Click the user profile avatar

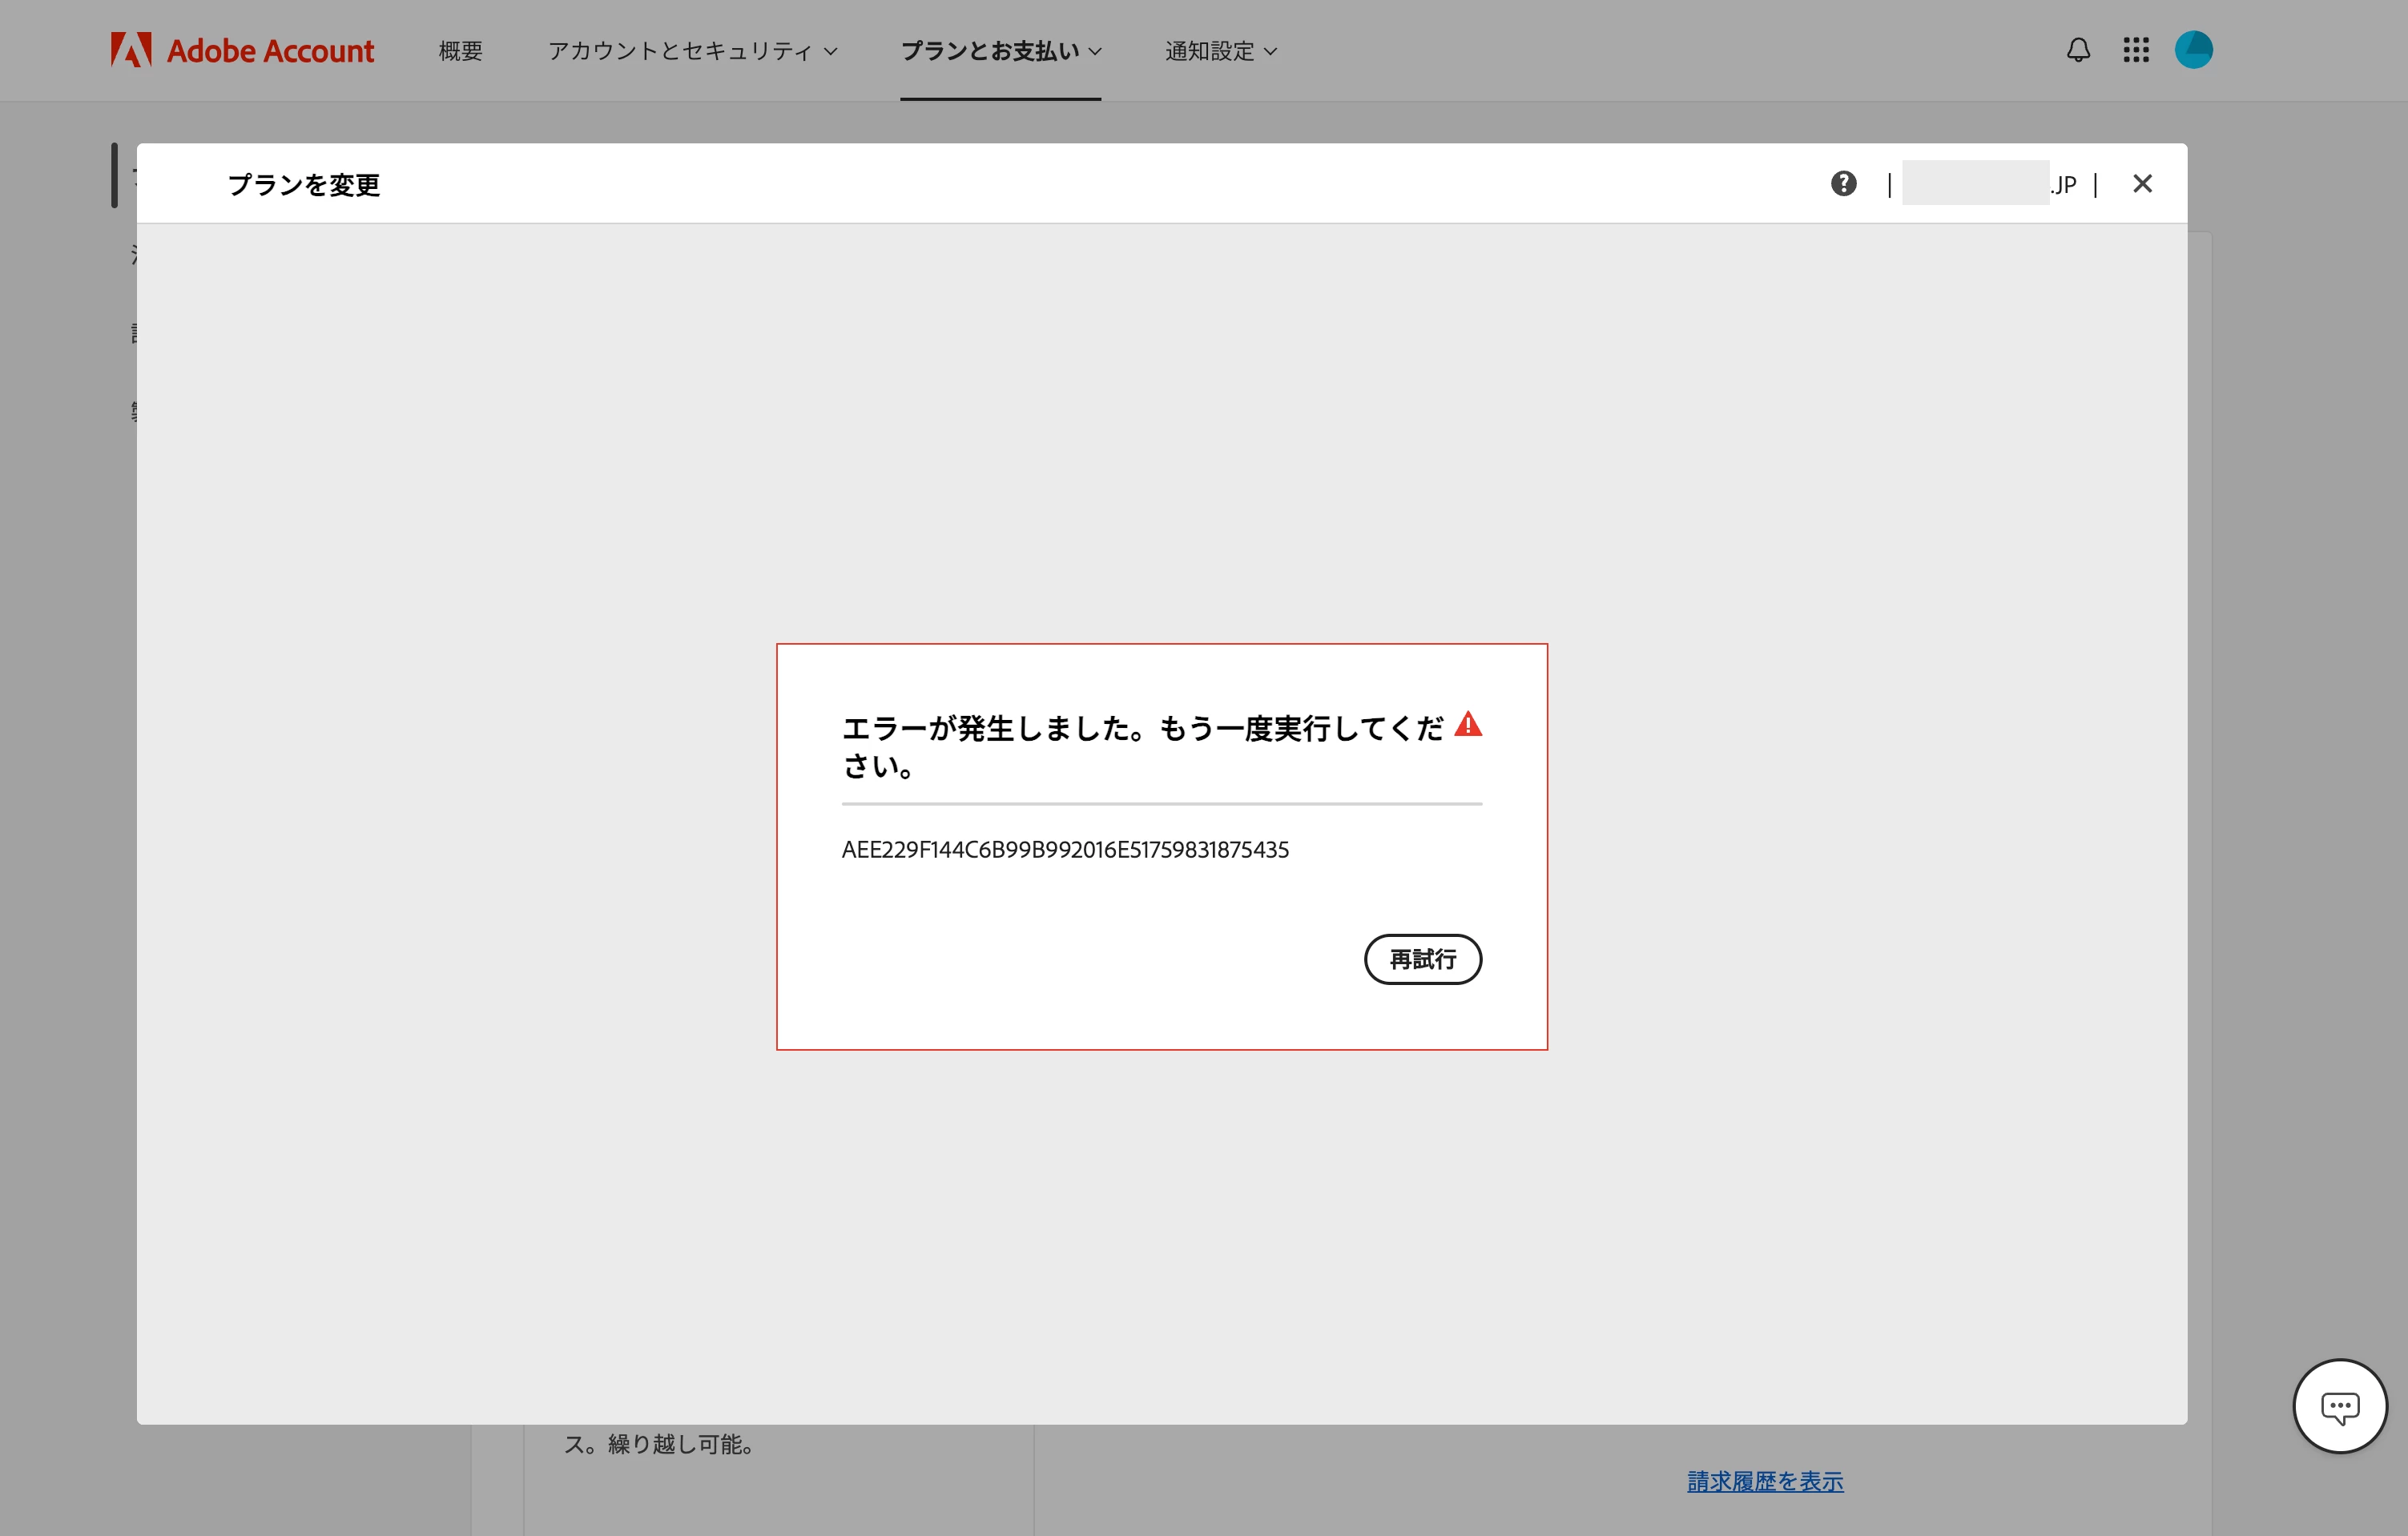point(2193,50)
